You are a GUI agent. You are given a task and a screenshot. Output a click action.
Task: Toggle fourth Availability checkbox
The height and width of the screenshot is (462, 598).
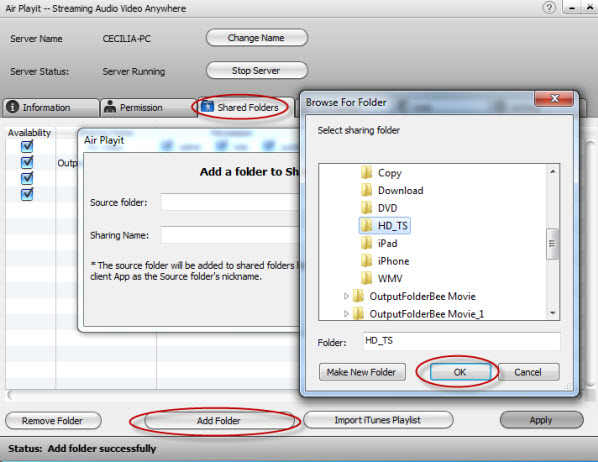pyautogui.click(x=27, y=194)
